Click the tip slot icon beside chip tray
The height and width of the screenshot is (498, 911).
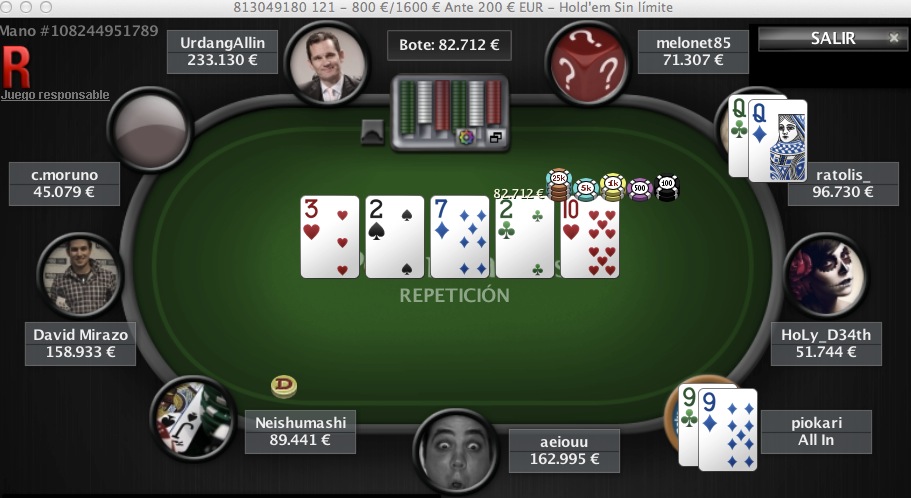[x=372, y=132]
